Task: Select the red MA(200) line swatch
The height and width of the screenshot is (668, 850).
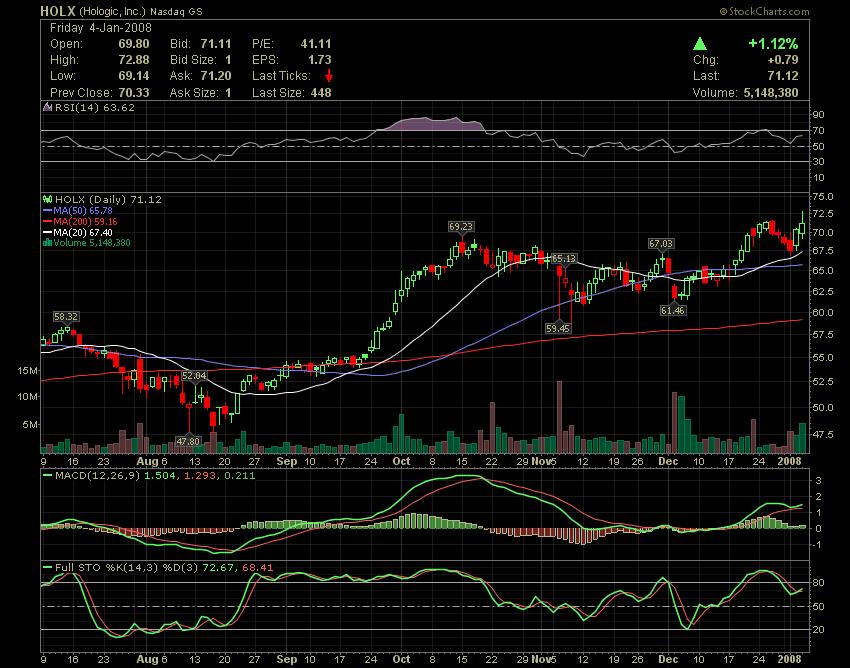Action: tap(48, 222)
